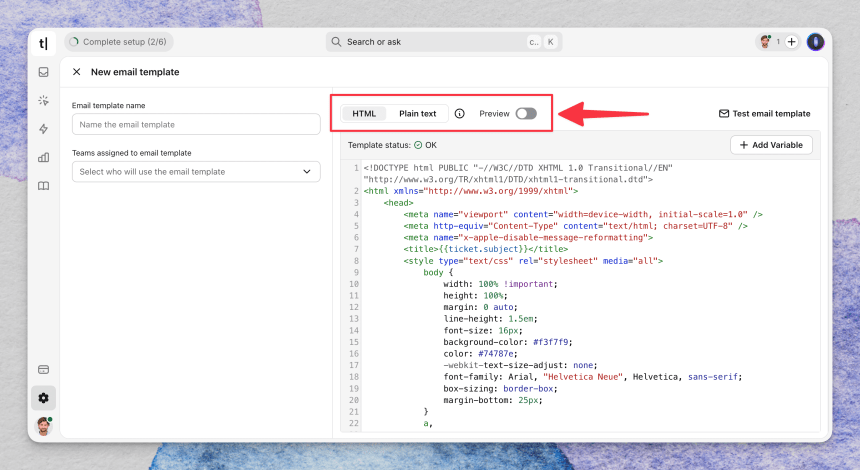The height and width of the screenshot is (470, 860).
Task: Close the New email template panel
Action: [77, 72]
